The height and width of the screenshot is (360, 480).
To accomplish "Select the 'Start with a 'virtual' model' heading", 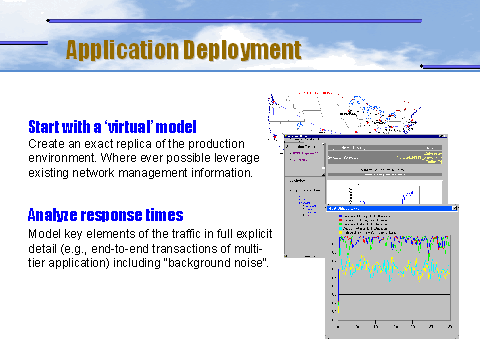I will pyautogui.click(x=112, y=127).
